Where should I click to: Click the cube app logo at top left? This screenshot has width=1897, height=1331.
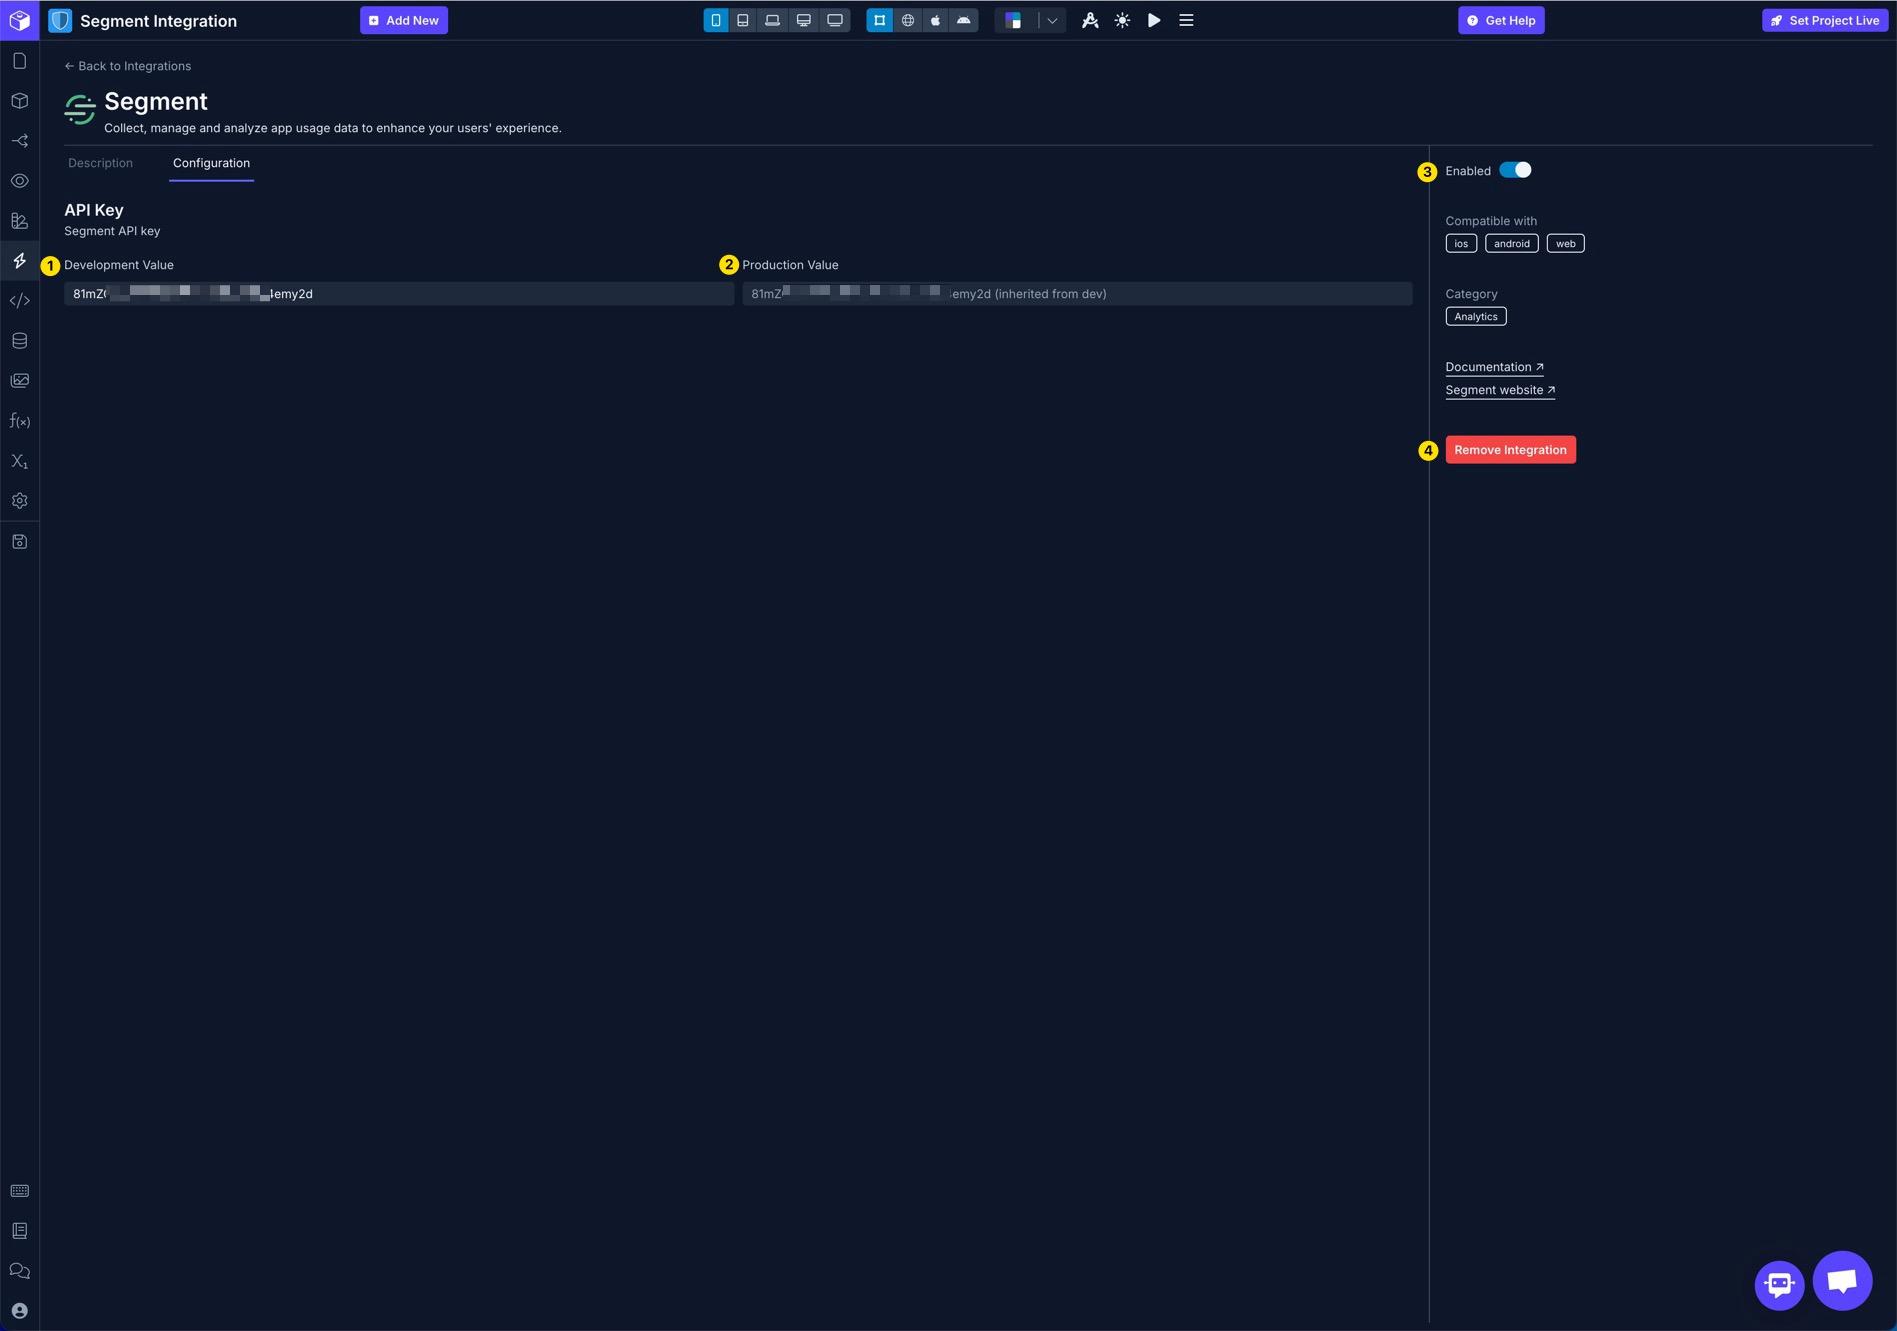(19, 20)
